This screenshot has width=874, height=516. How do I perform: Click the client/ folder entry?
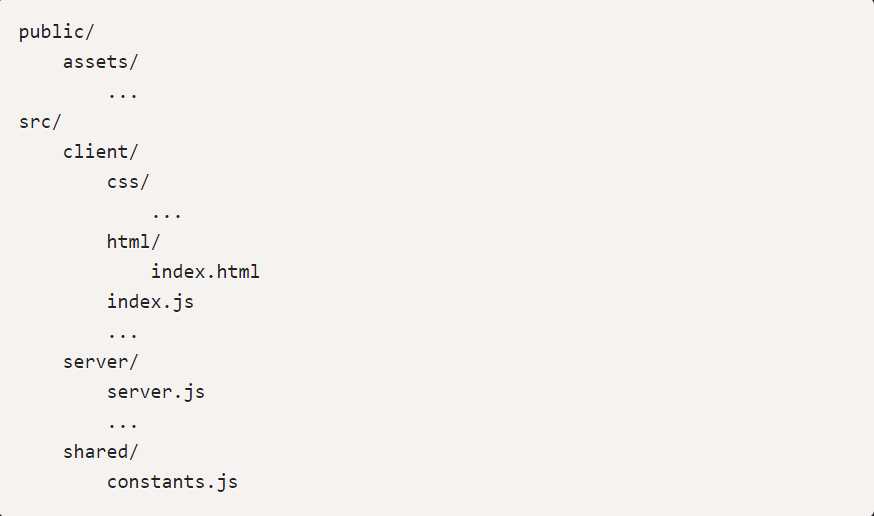[101, 151]
